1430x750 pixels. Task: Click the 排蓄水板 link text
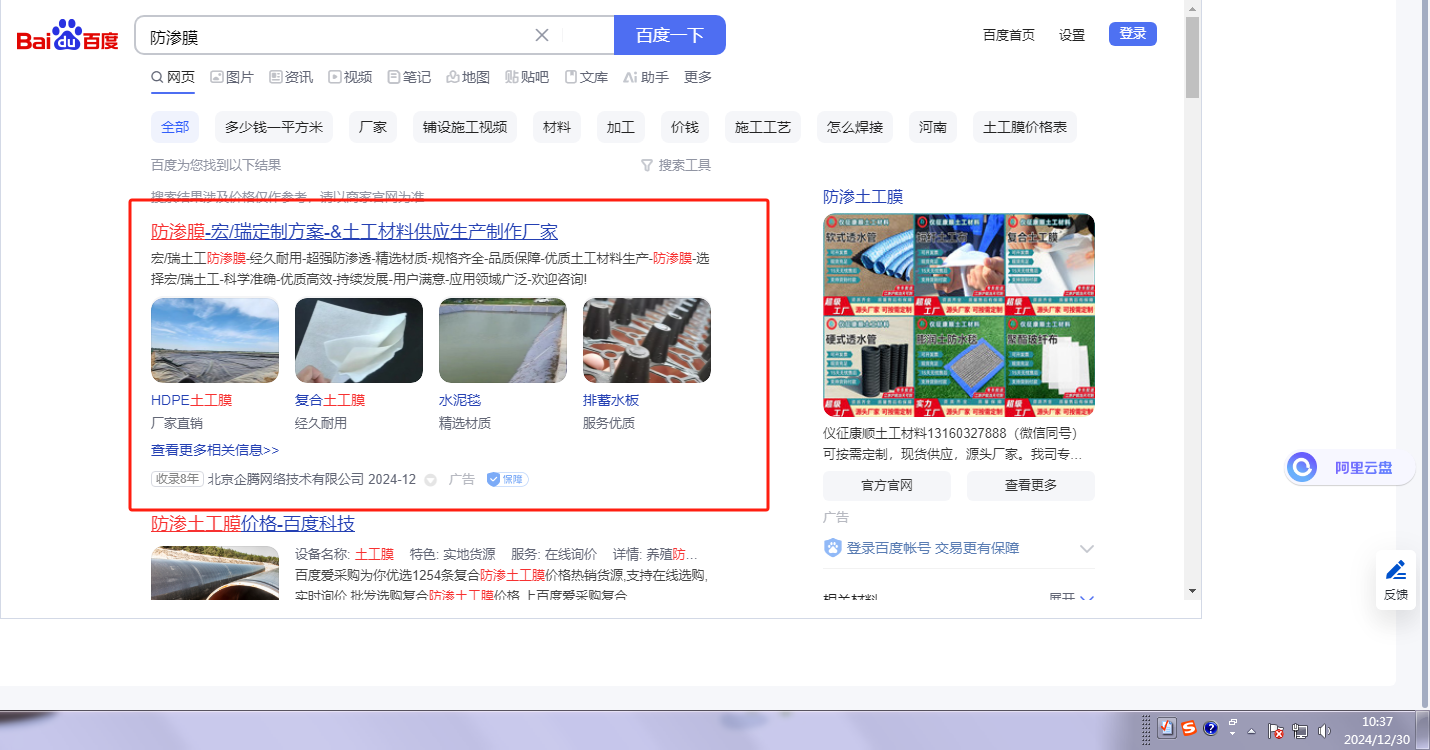point(611,400)
